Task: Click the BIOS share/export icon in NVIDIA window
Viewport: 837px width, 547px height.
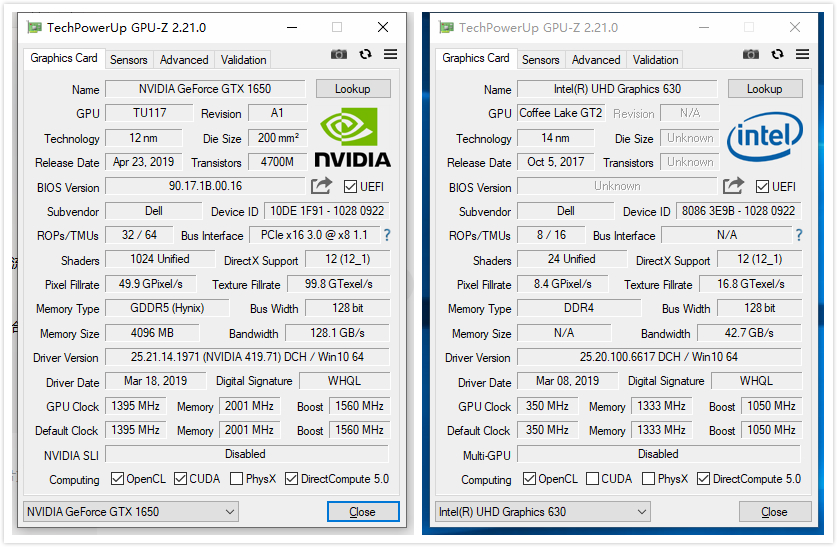Action: pyautogui.click(x=322, y=186)
